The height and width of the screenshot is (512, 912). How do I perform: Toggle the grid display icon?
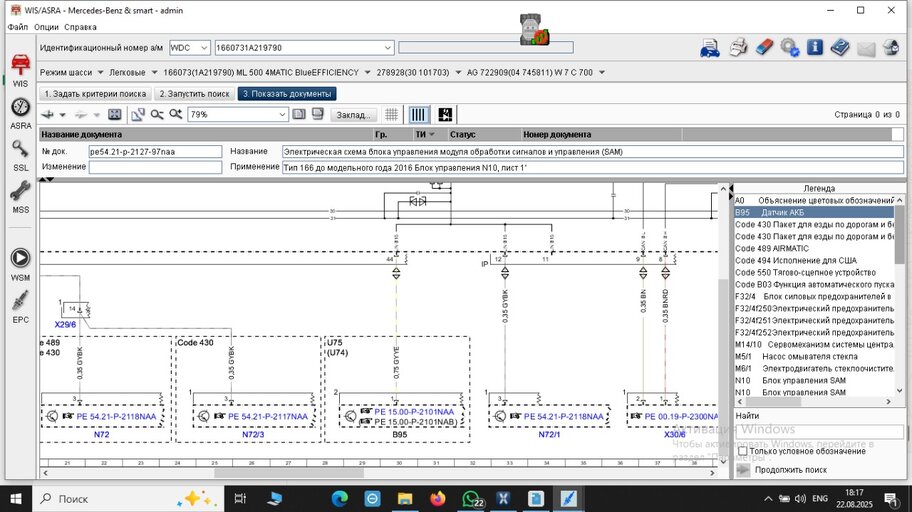click(391, 115)
